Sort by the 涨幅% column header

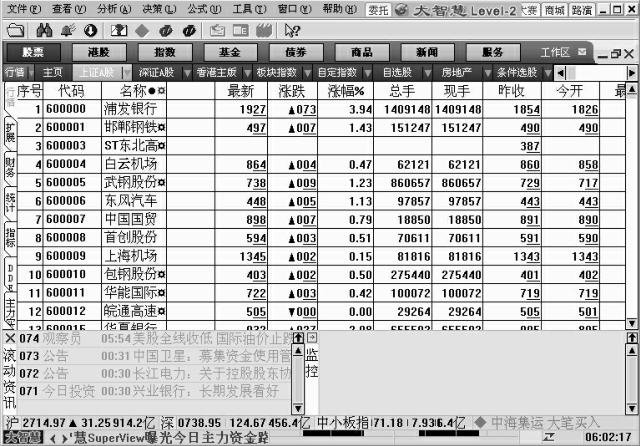(x=346, y=91)
